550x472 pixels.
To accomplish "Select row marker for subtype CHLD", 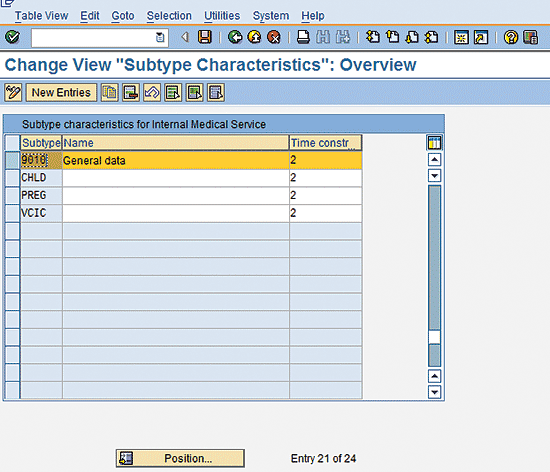I will coord(13,178).
